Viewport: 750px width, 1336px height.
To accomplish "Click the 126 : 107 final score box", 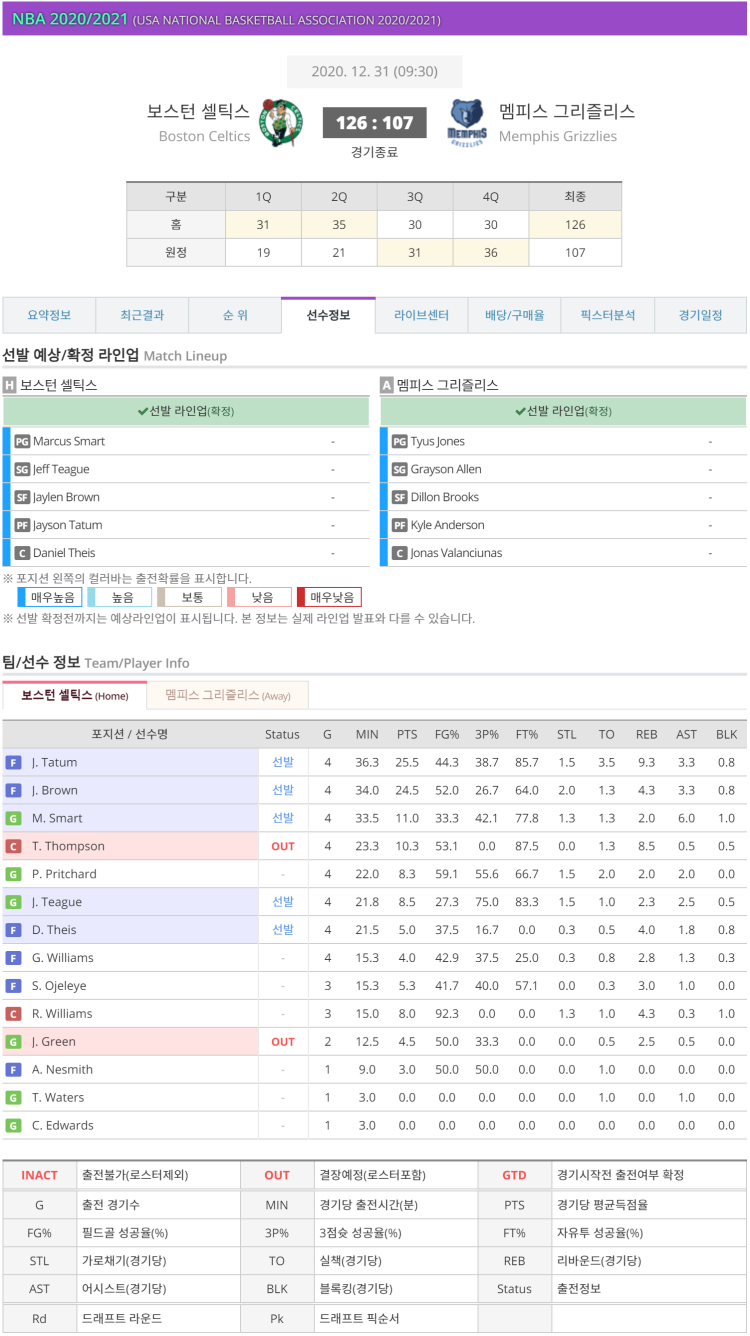I will coord(375,123).
